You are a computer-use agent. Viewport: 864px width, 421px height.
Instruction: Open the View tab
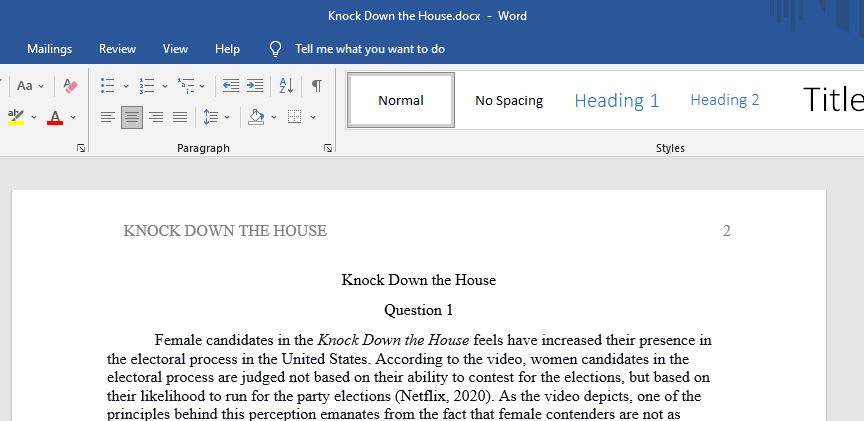point(175,48)
